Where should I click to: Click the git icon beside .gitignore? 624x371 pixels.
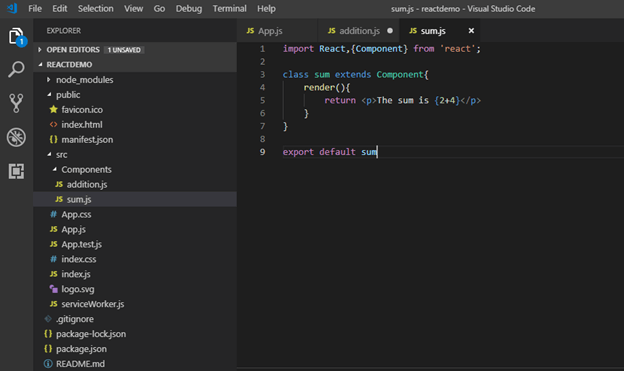pos(48,318)
